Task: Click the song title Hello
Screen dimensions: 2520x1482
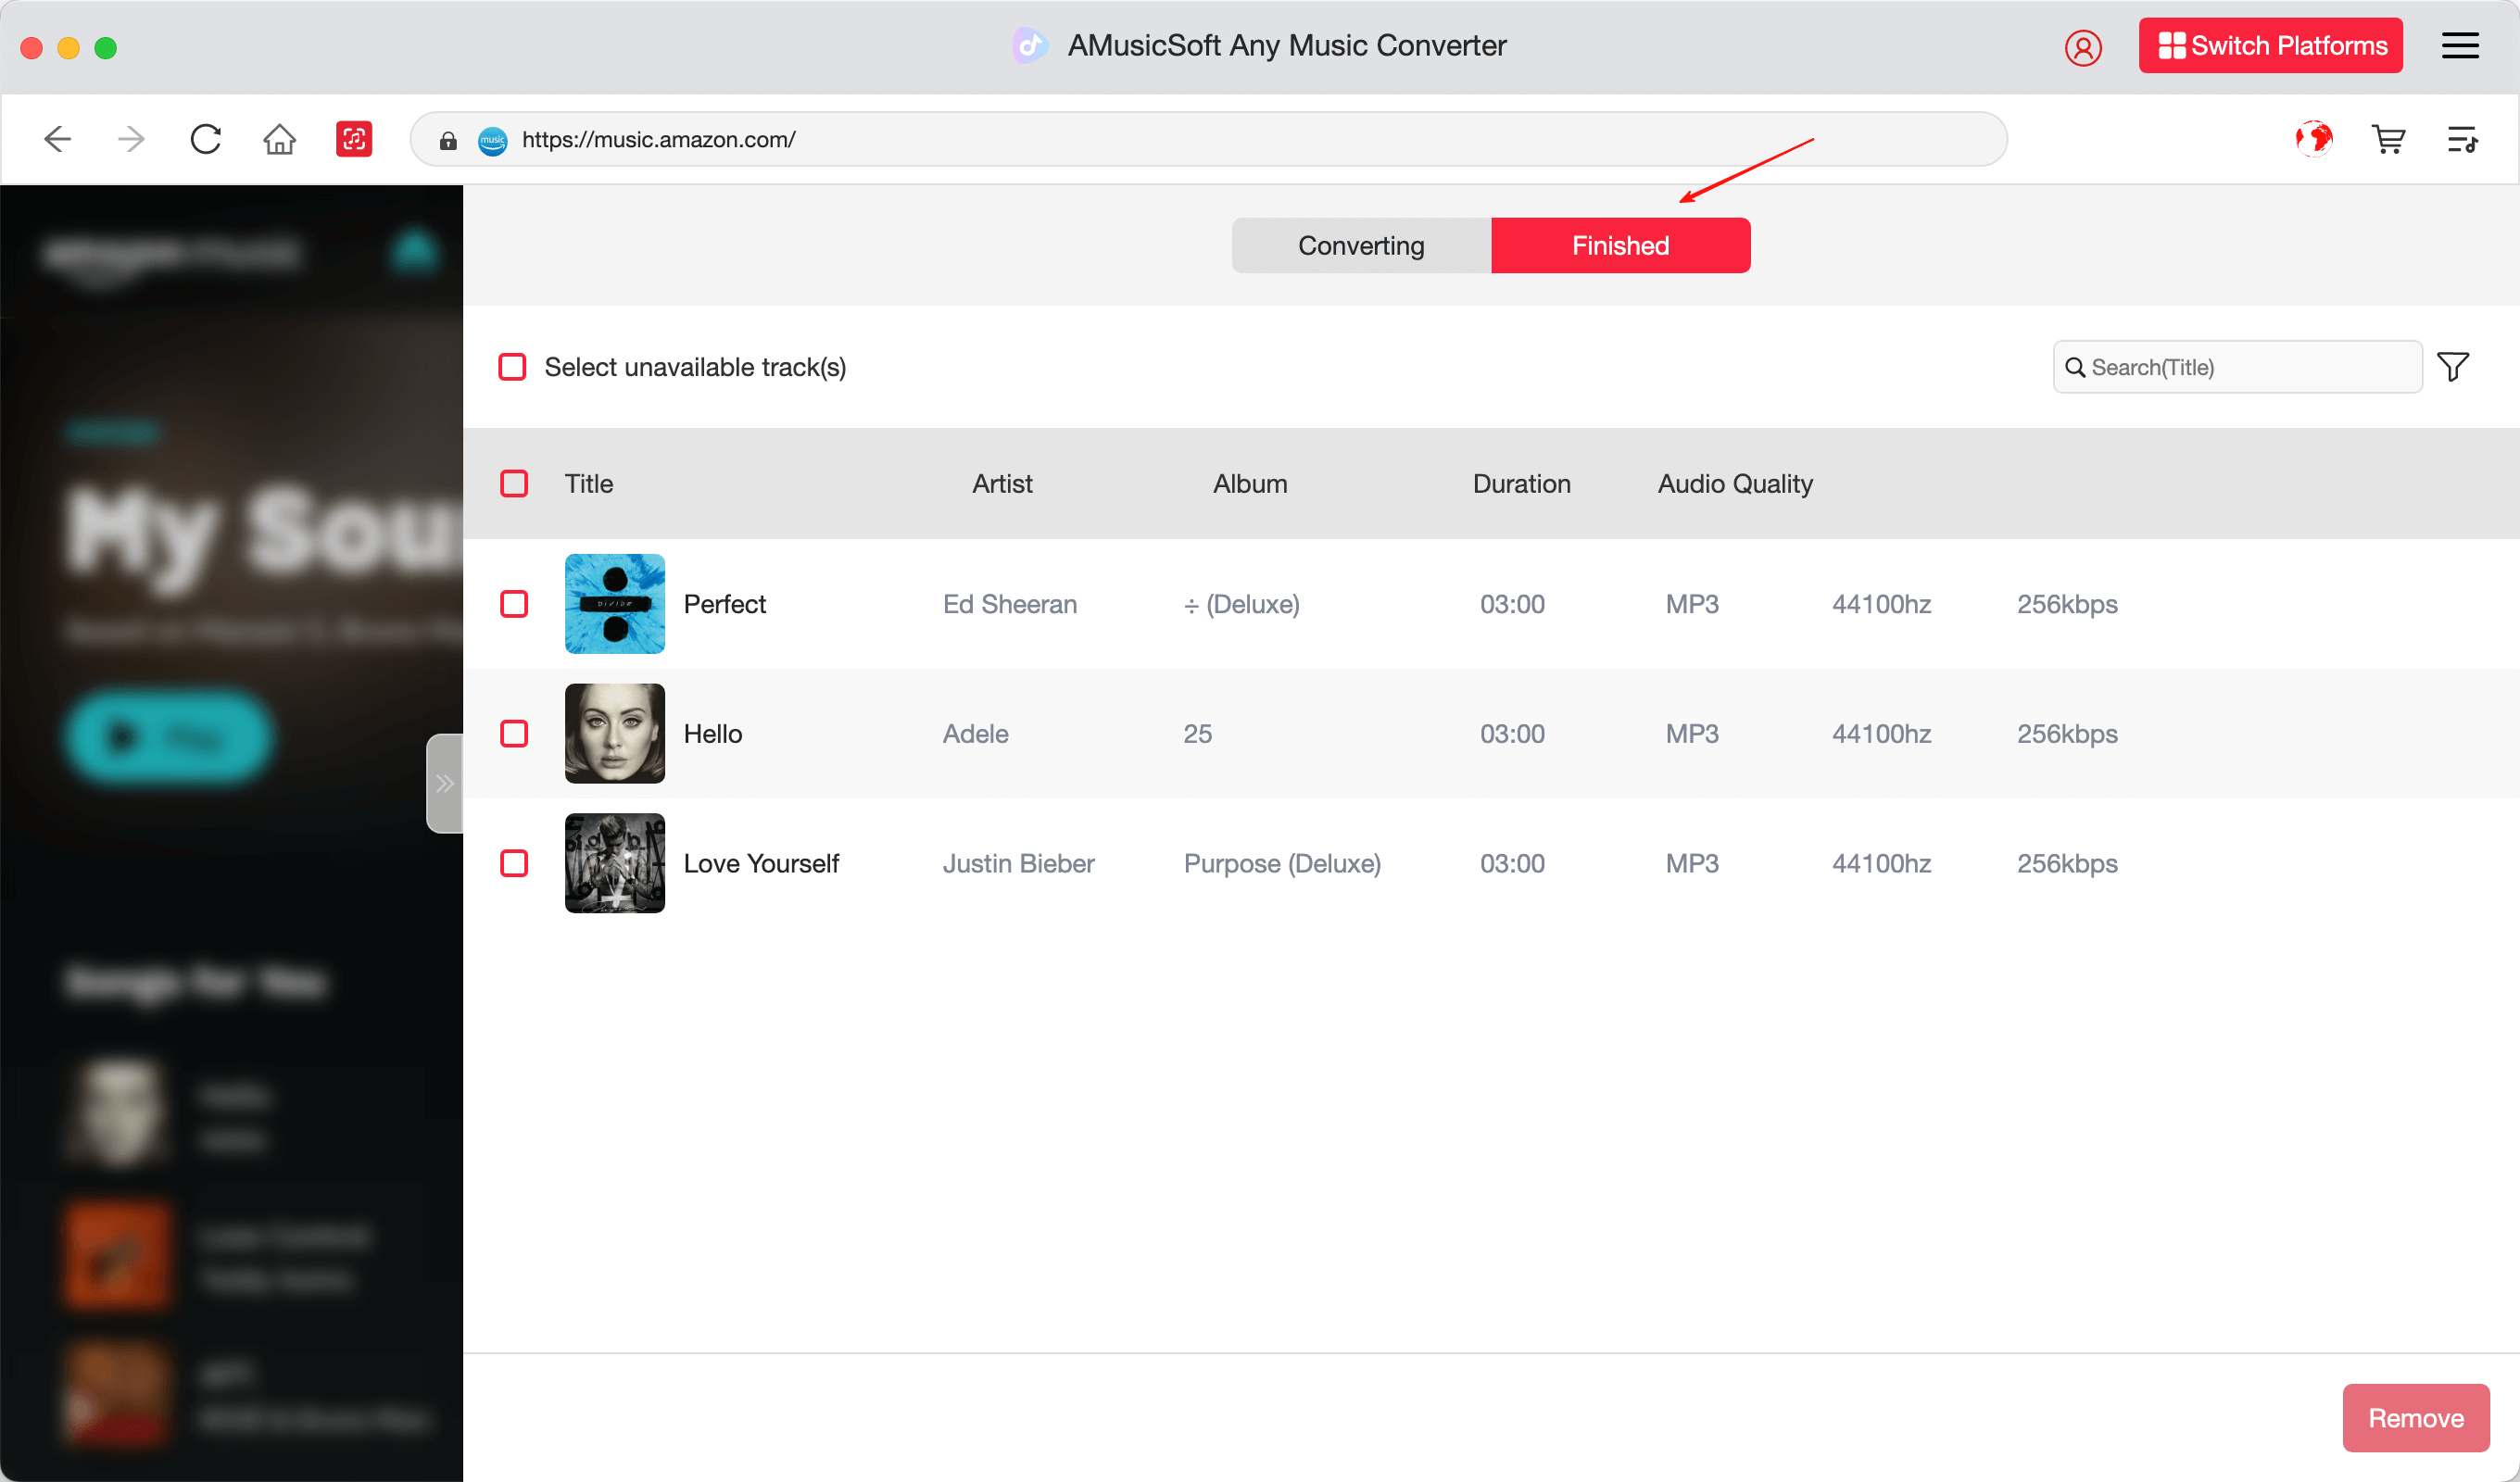Action: point(712,734)
